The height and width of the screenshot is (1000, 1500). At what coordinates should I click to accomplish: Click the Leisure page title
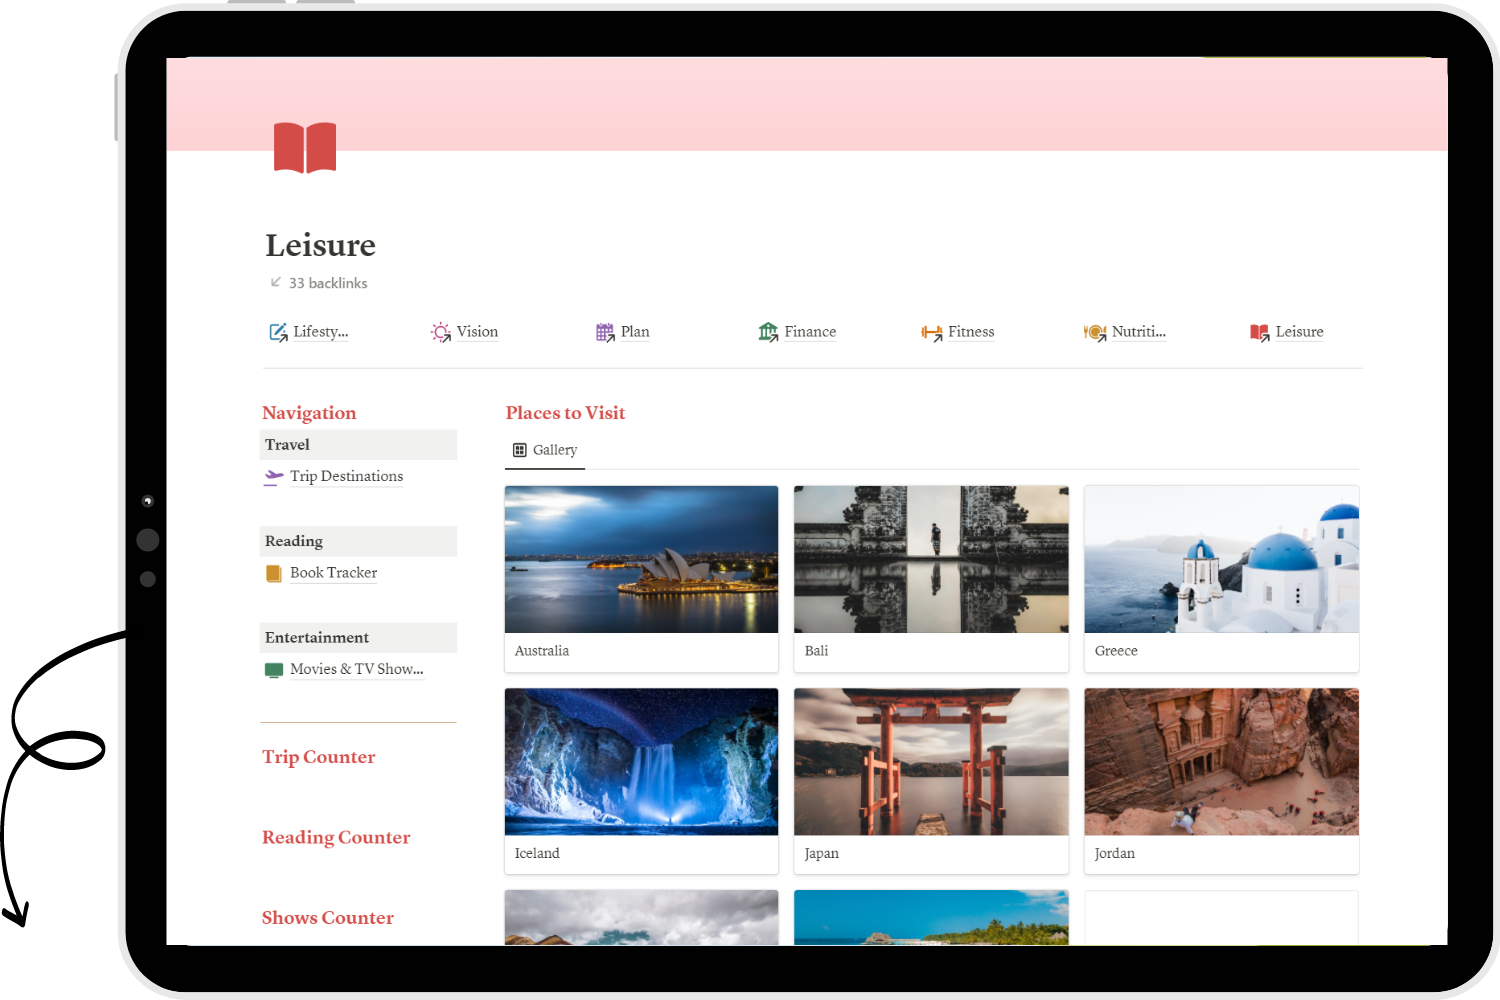pyautogui.click(x=321, y=245)
